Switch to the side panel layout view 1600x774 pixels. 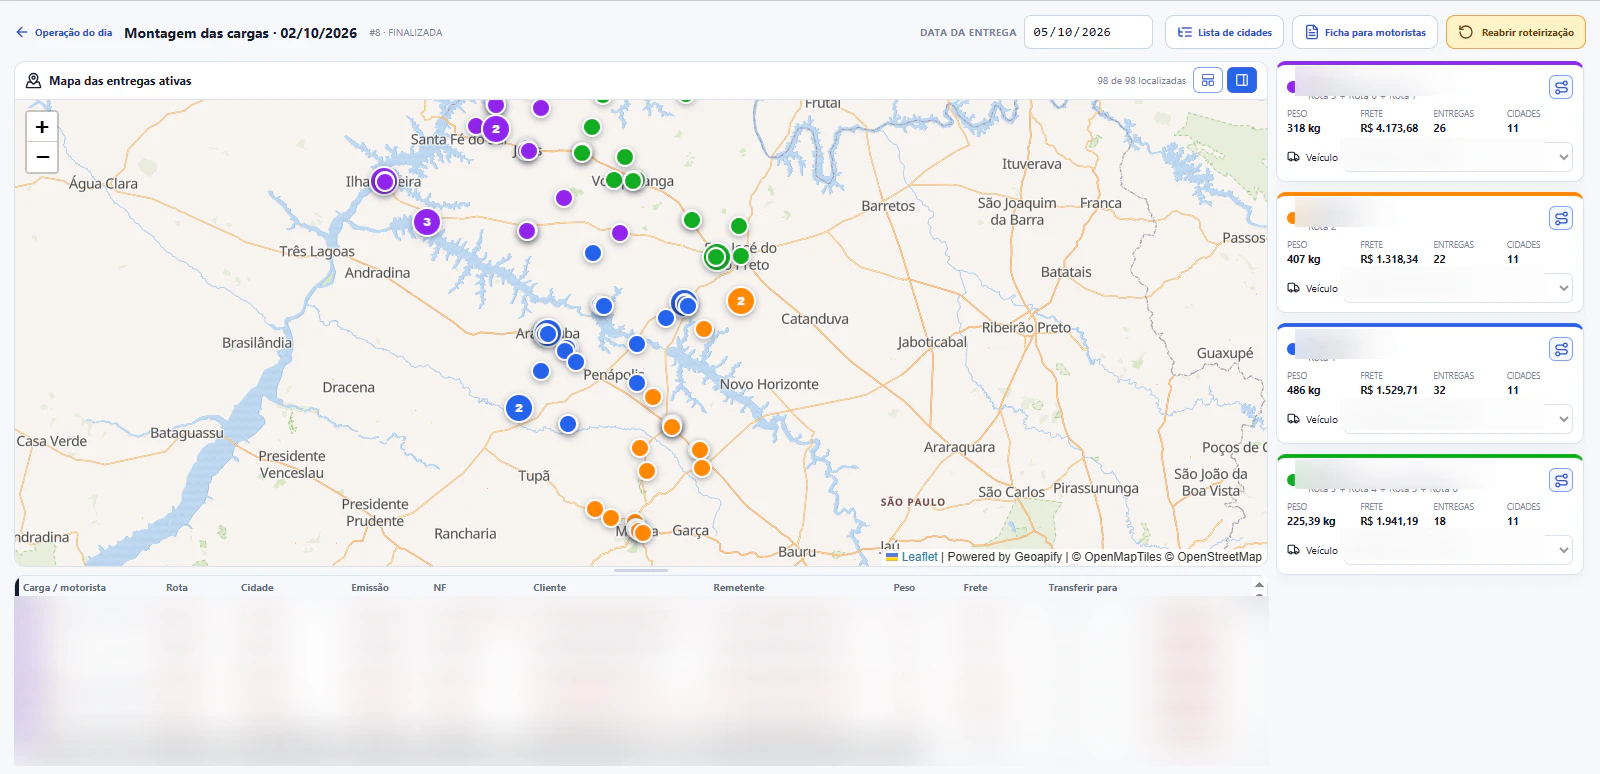tap(1241, 80)
